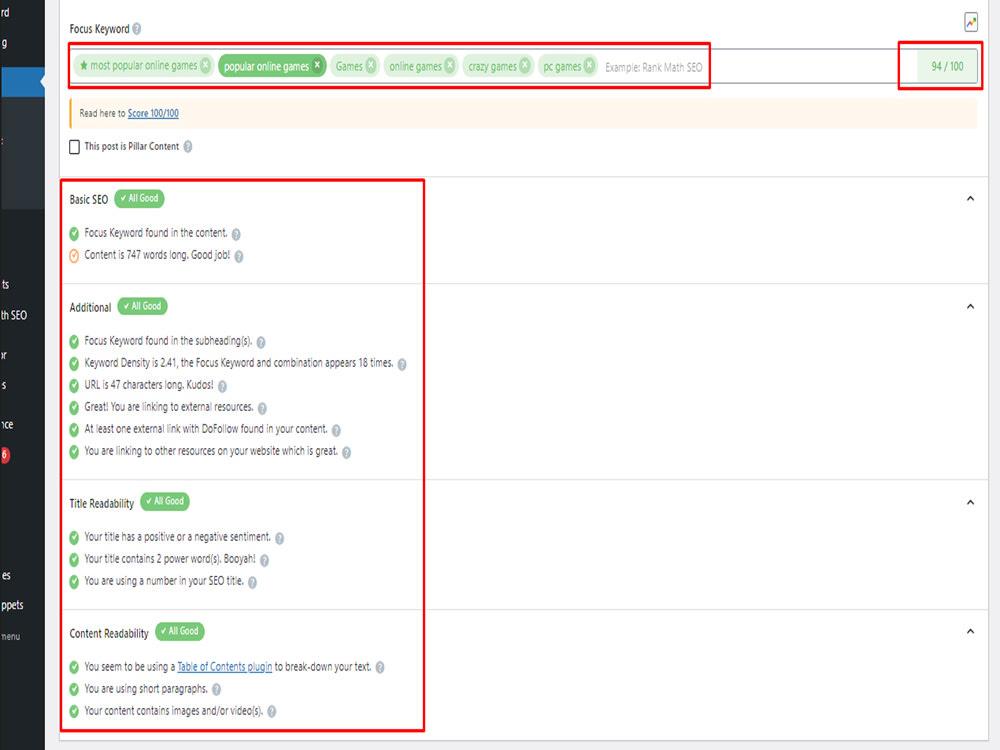Open help for 'URL is 47 characters long'
The image size is (1000, 750).
click(222, 386)
